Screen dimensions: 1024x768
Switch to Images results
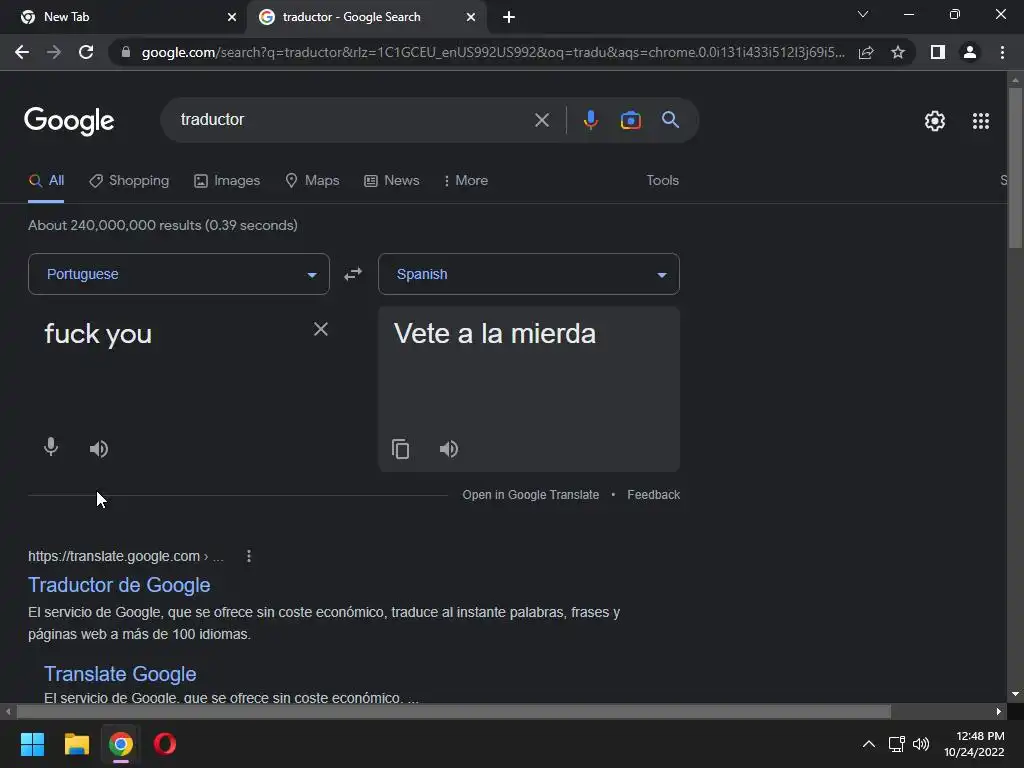[x=227, y=181]
